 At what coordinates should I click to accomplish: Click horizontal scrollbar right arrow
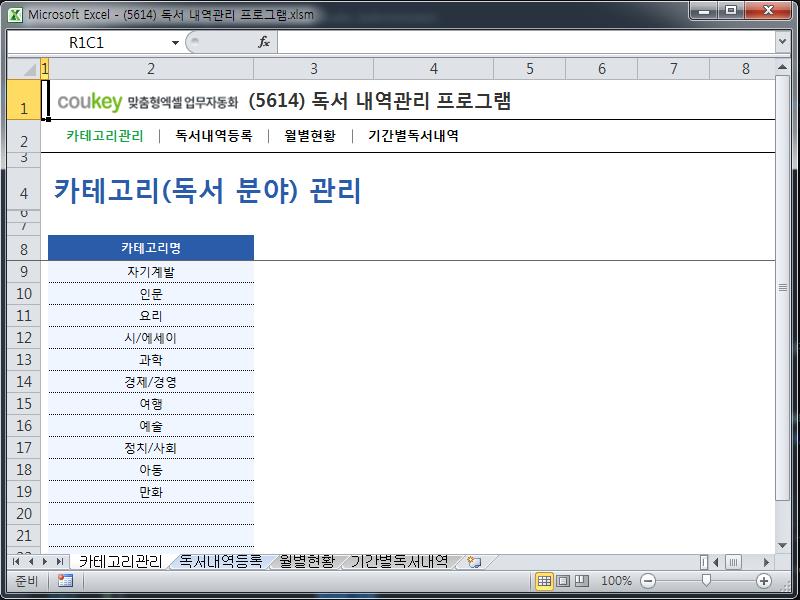coord(766,562)
